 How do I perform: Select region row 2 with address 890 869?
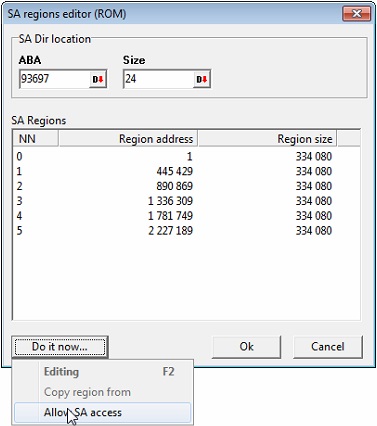(186, 186)
